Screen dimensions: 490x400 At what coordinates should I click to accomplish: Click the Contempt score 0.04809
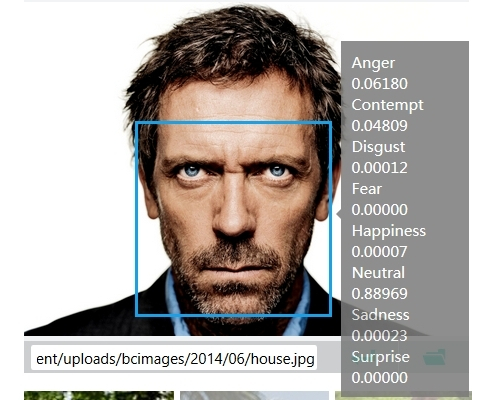(x=379, y=126)
